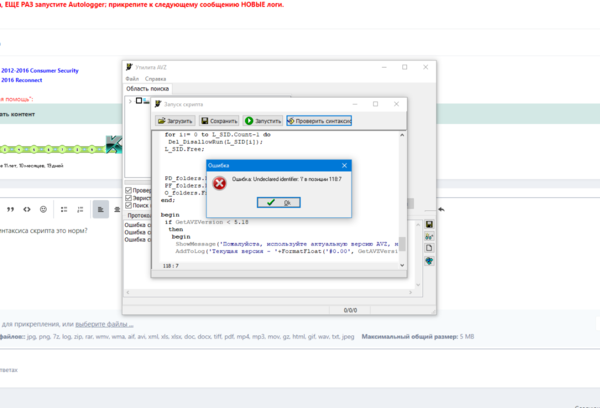Image resolution: width=600 pixels, height=408 pixels.
Task: Click the script editor scrollbar thumb
Action: [402, 244]
